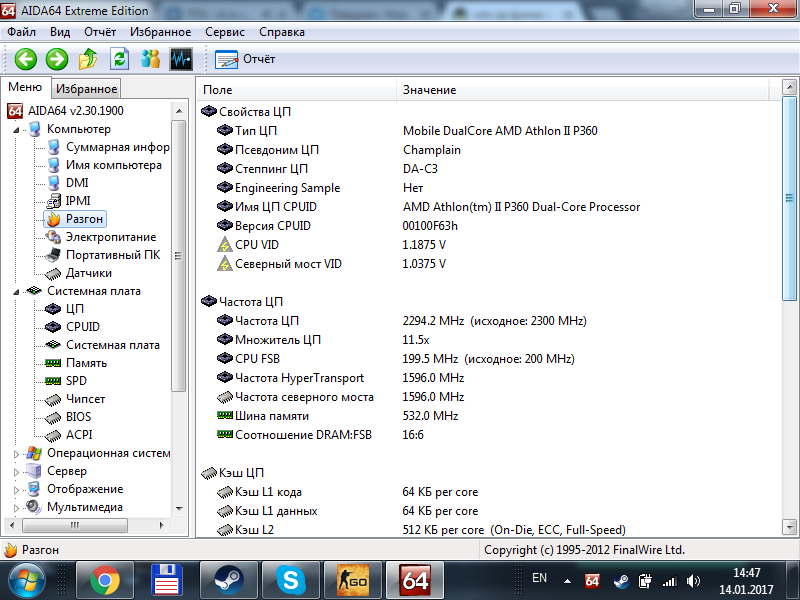Show hidden tray icons arrow

(x=567, y=581)
